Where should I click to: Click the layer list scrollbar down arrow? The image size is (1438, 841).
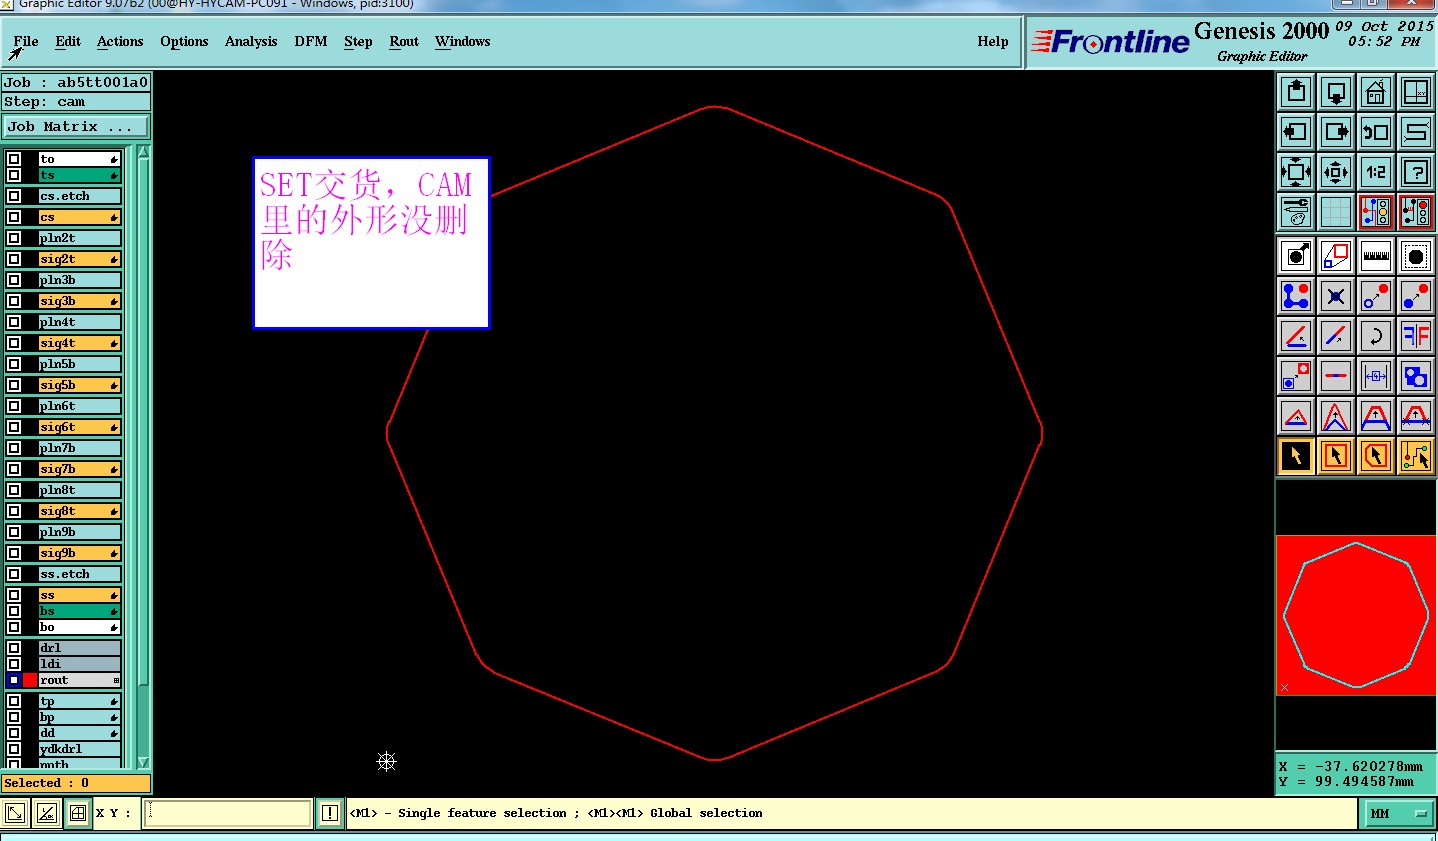pos(143,762)
